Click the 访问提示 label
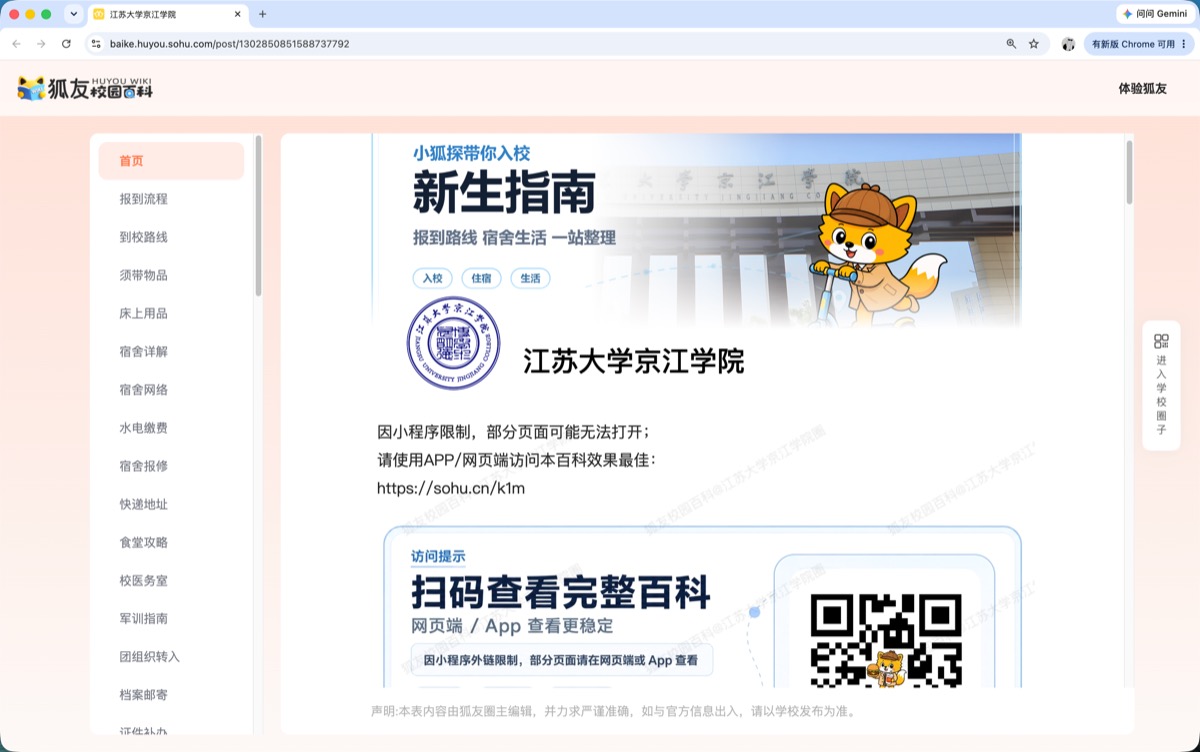Screen dimensions: 1200x752 [x=438, y=557]
